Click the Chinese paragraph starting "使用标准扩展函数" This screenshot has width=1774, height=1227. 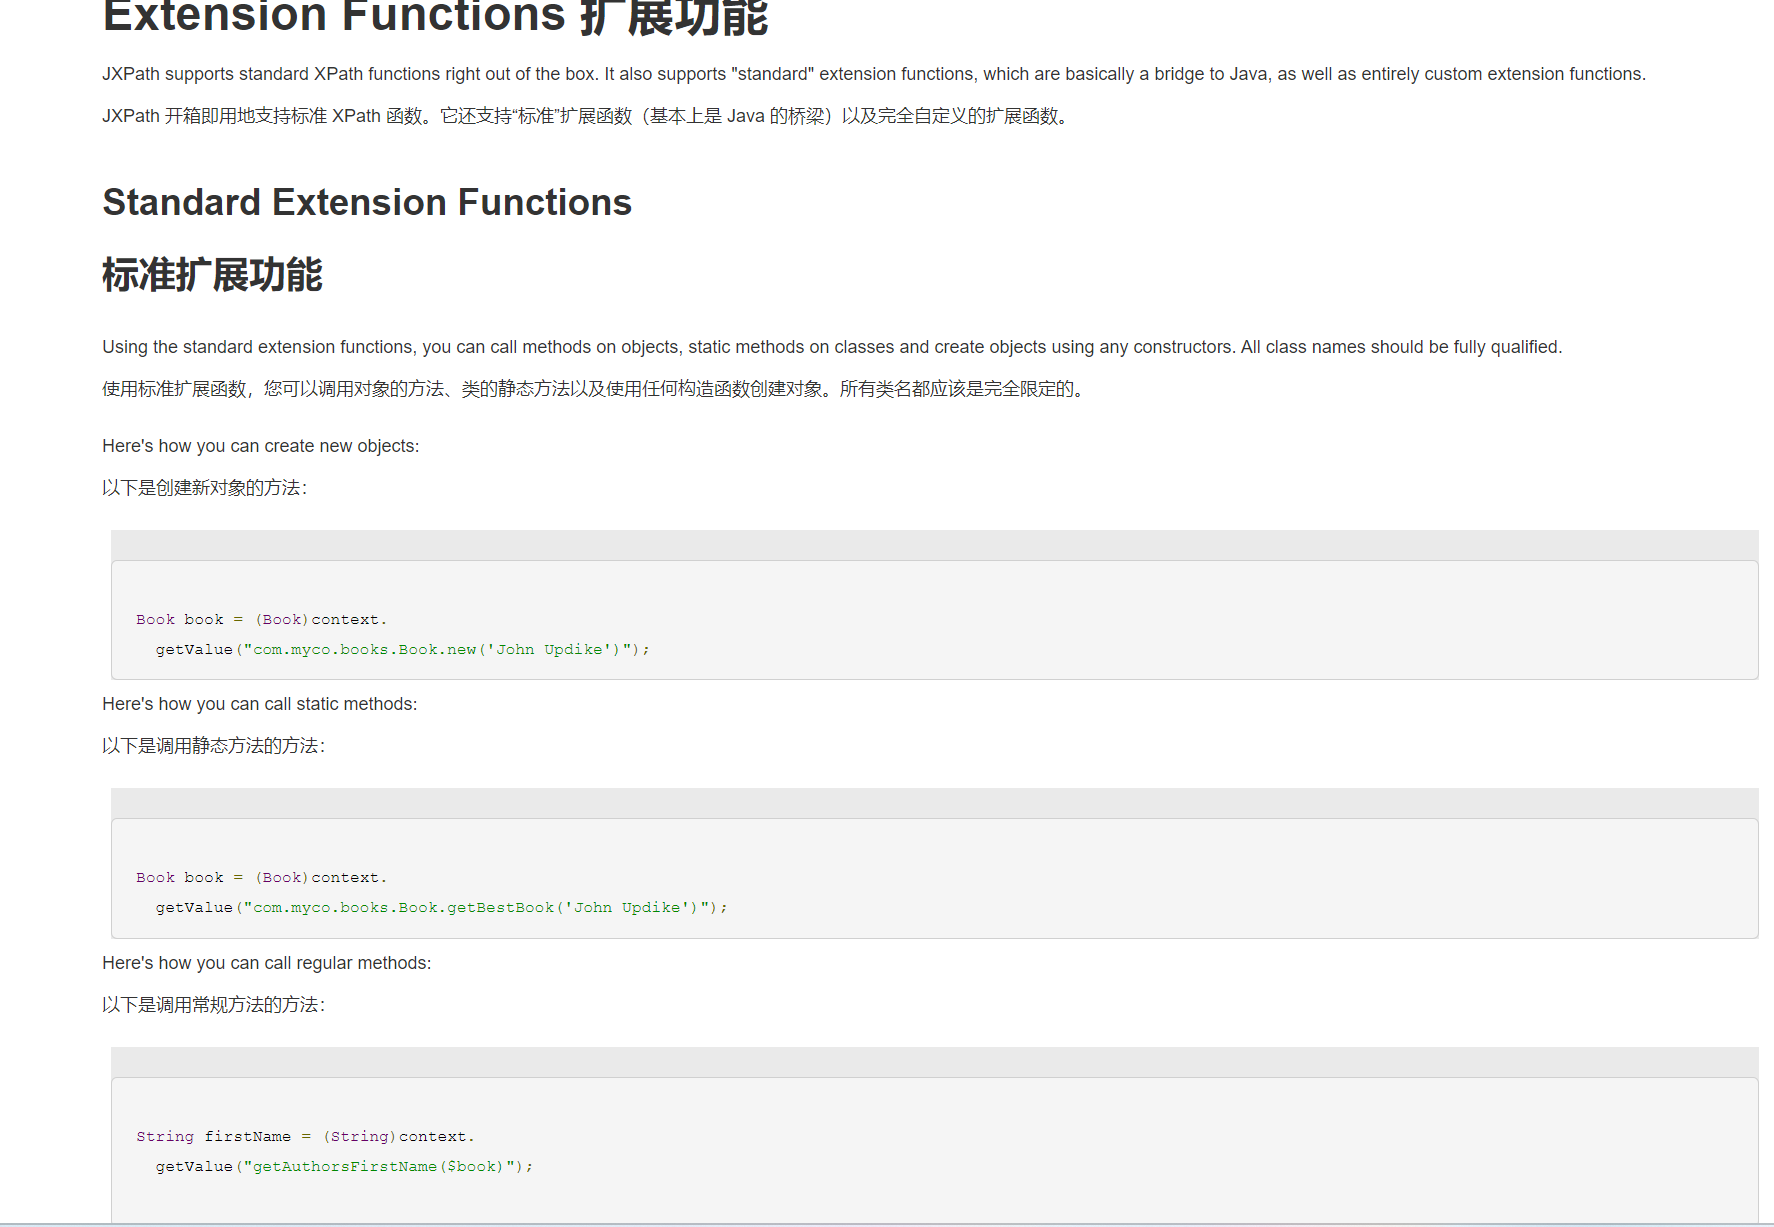point(596,389)
